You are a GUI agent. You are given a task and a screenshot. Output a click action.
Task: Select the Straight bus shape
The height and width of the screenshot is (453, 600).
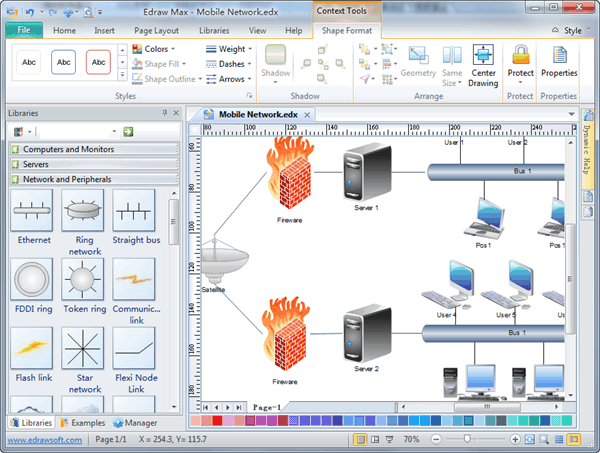click(134, 210)
